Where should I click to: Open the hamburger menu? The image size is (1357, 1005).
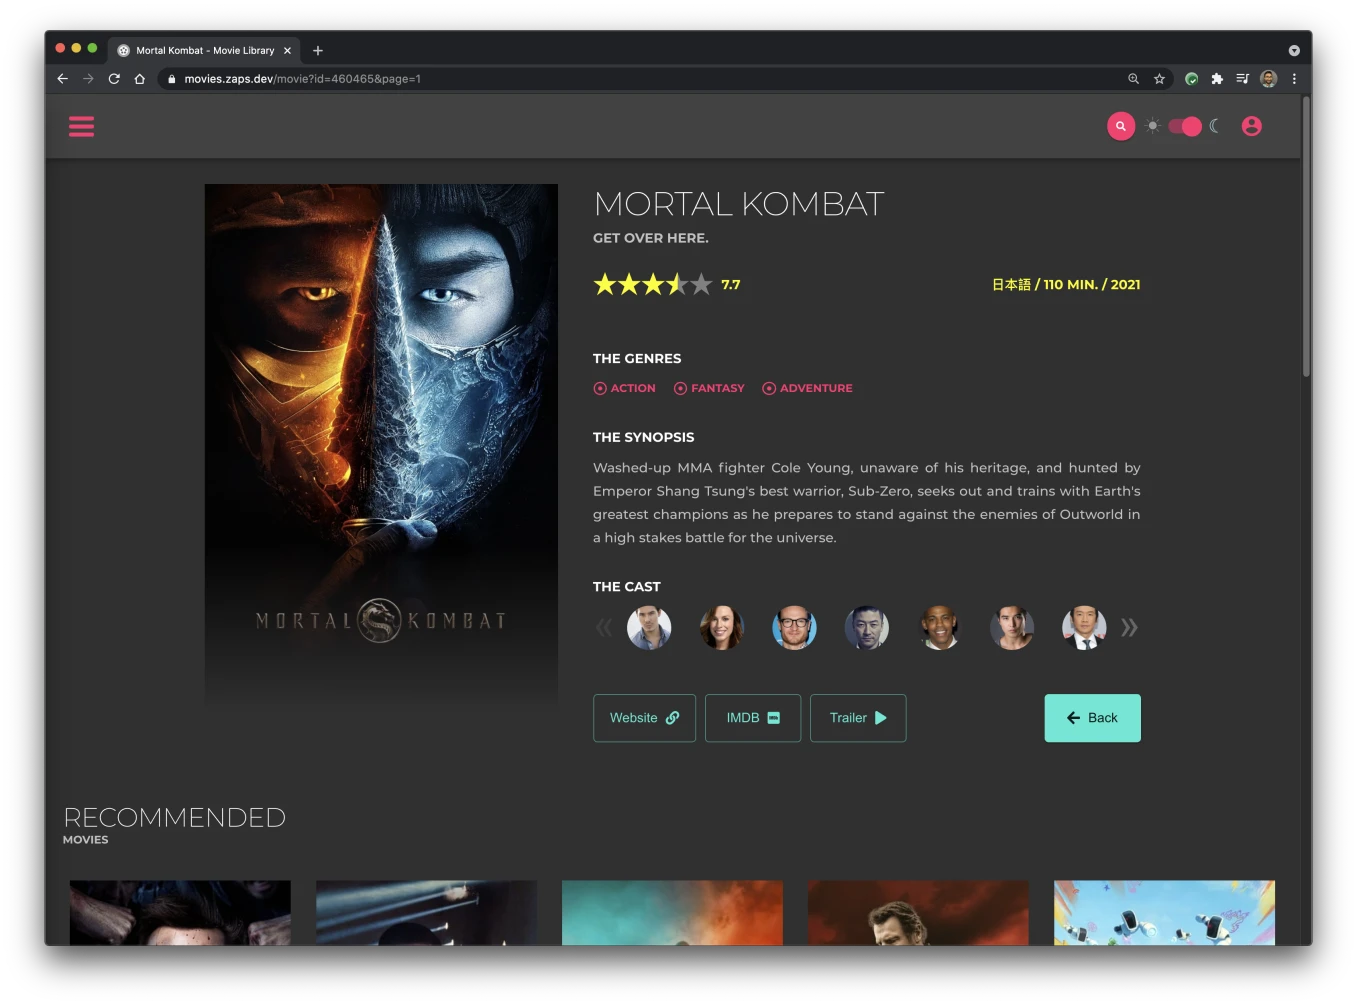pos(81,126)
